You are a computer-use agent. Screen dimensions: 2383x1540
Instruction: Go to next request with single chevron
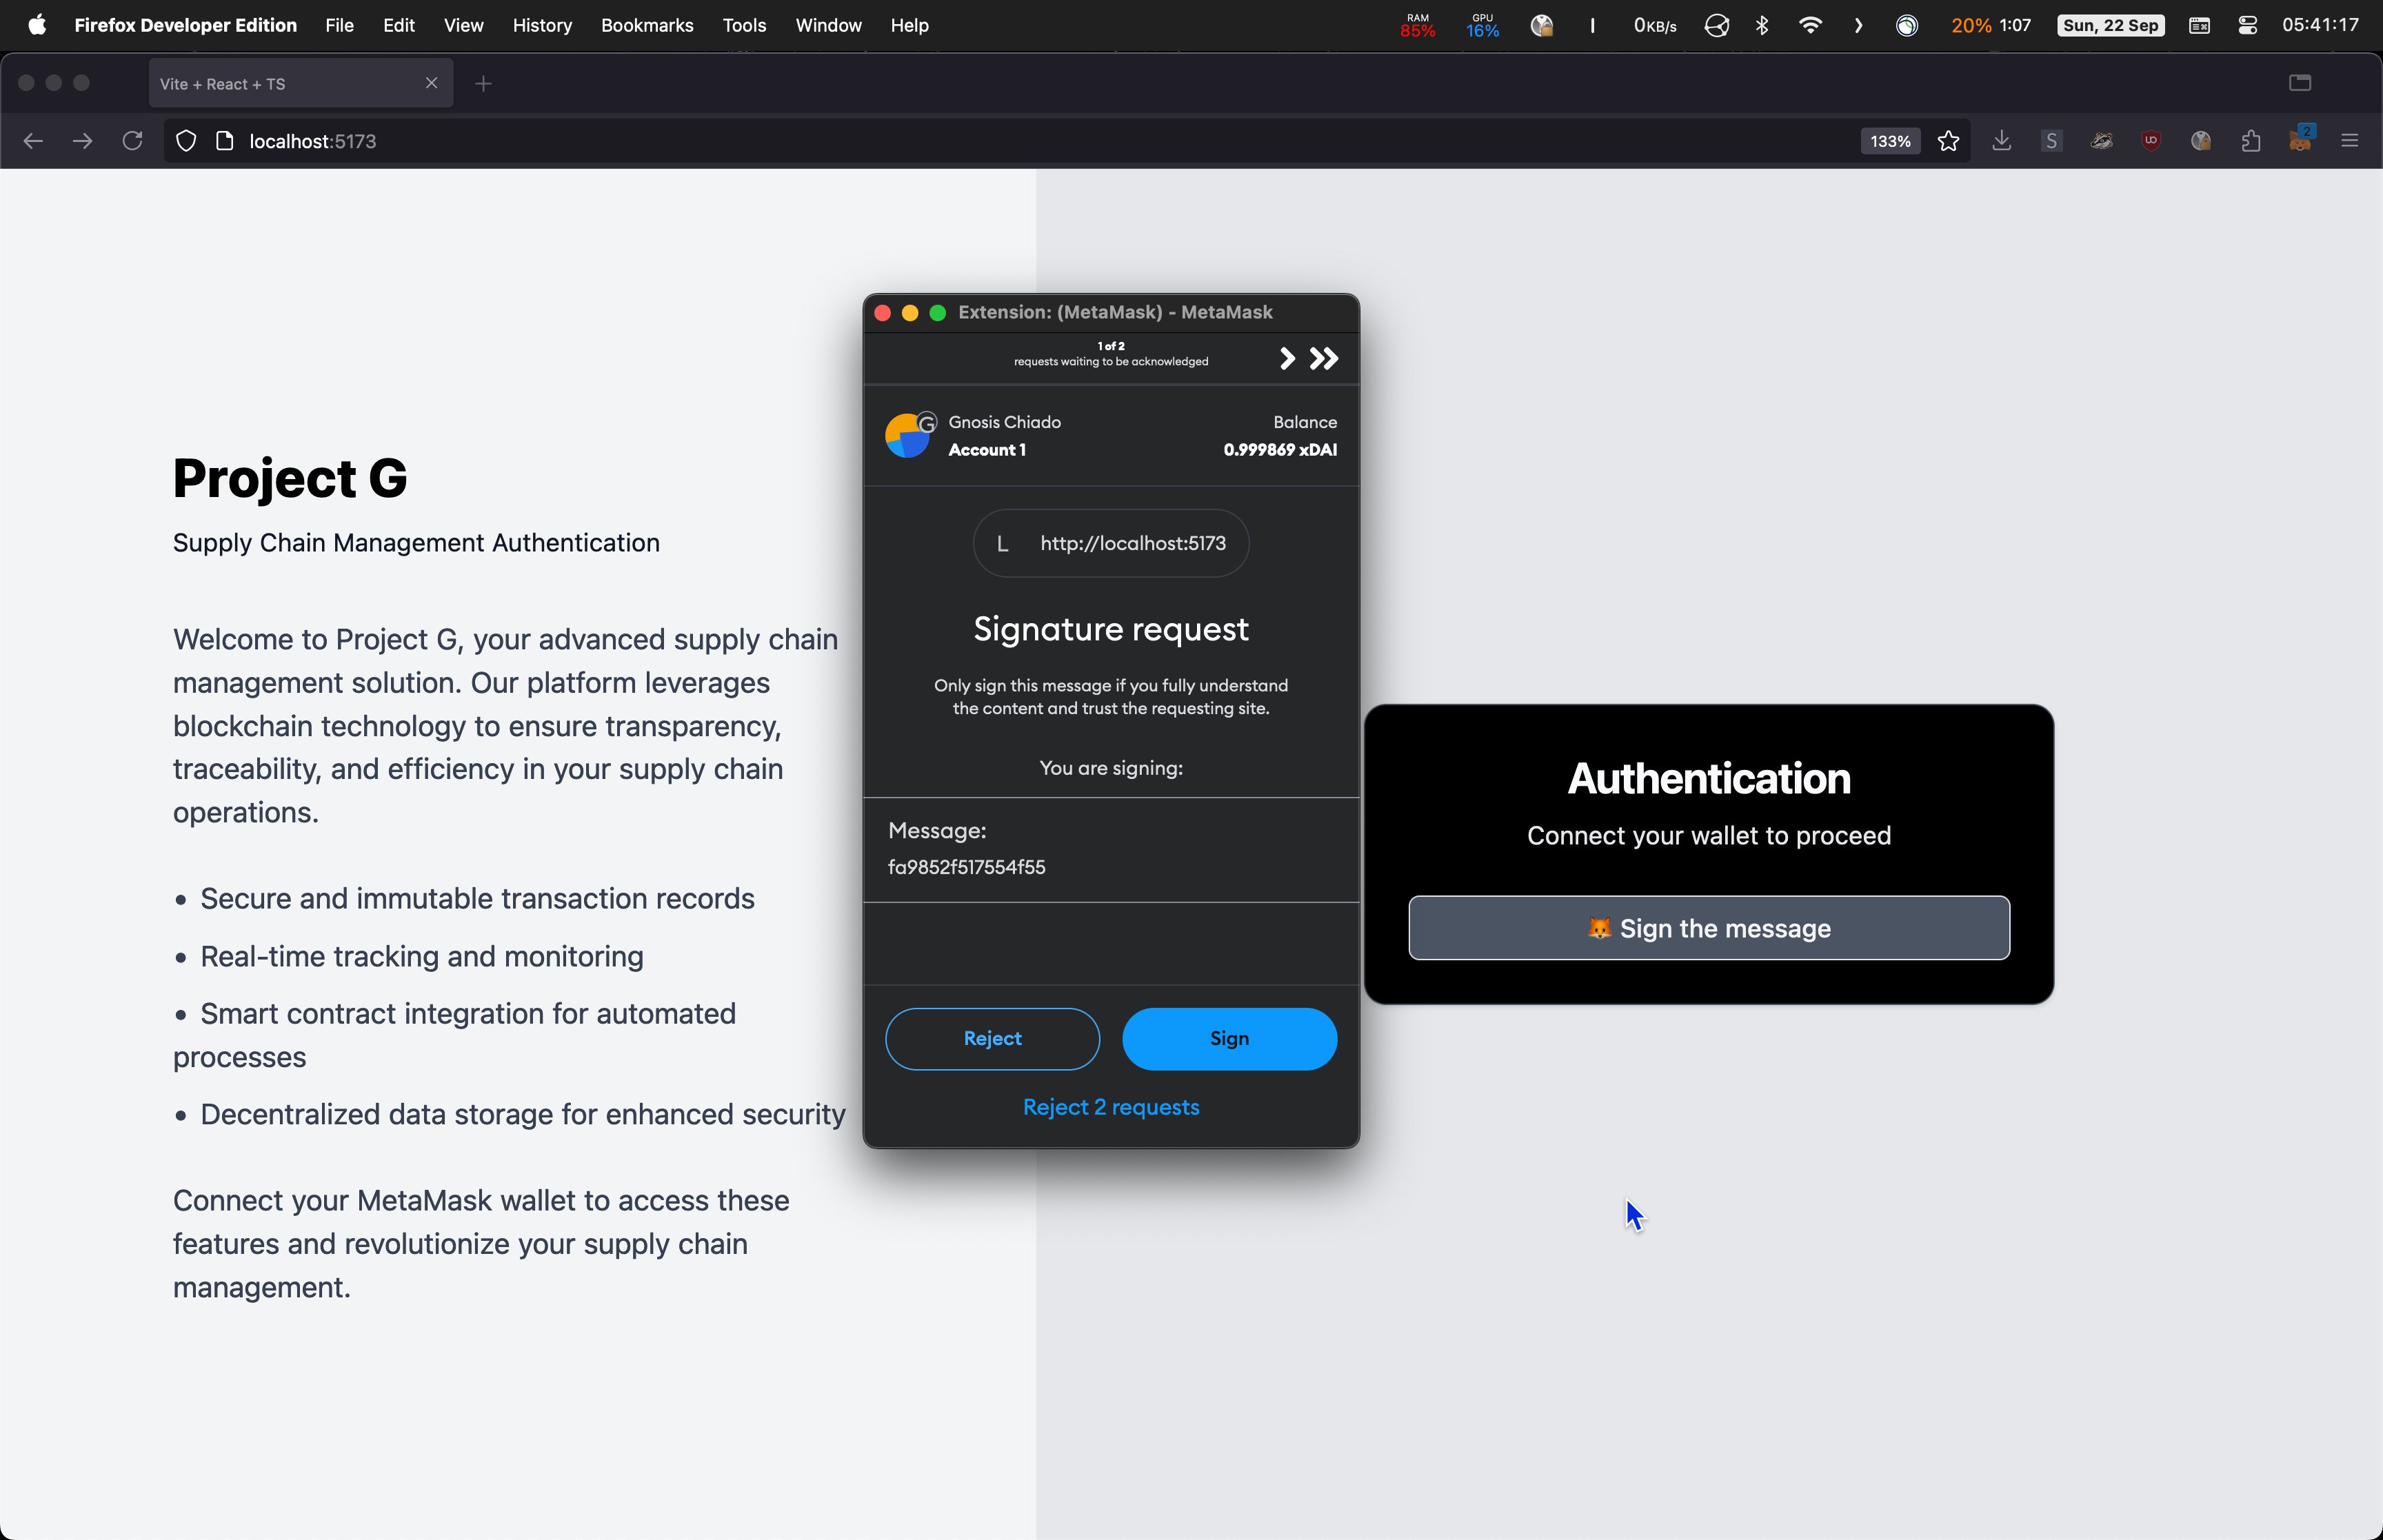(x=1287, y=358)
